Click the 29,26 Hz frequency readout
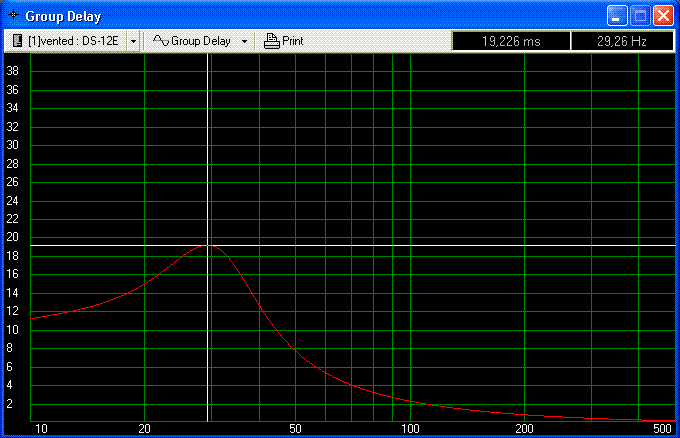Screen dimensions: 680x438 (x=621, y=41)
